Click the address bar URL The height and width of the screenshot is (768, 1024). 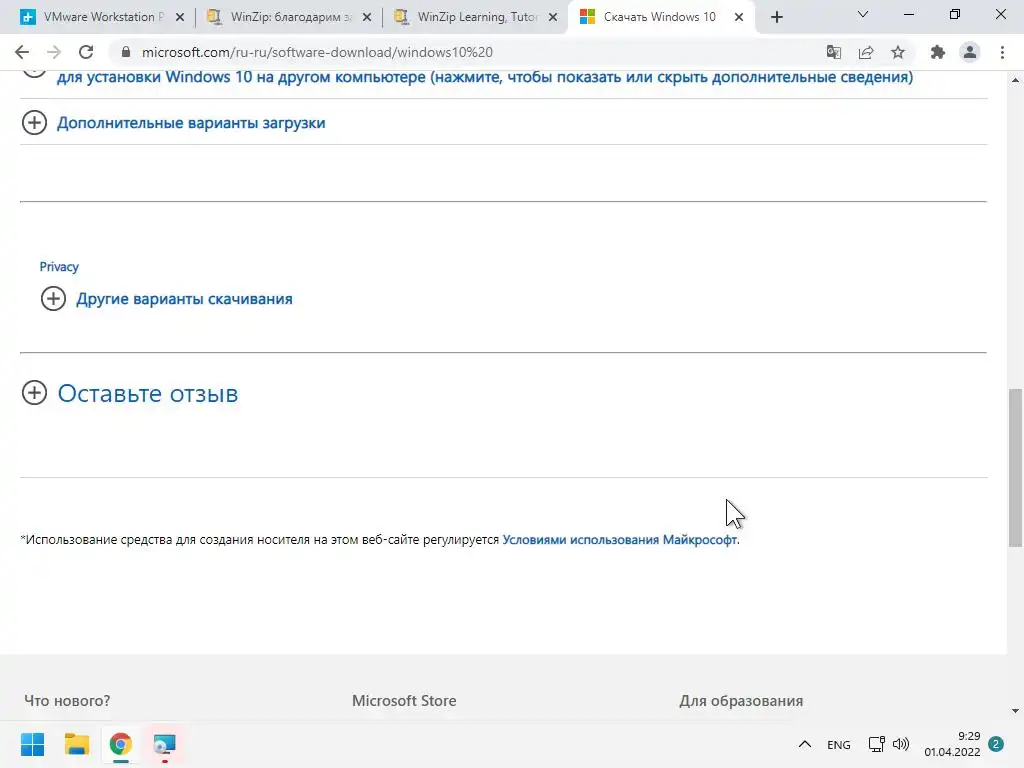[317, 52]
